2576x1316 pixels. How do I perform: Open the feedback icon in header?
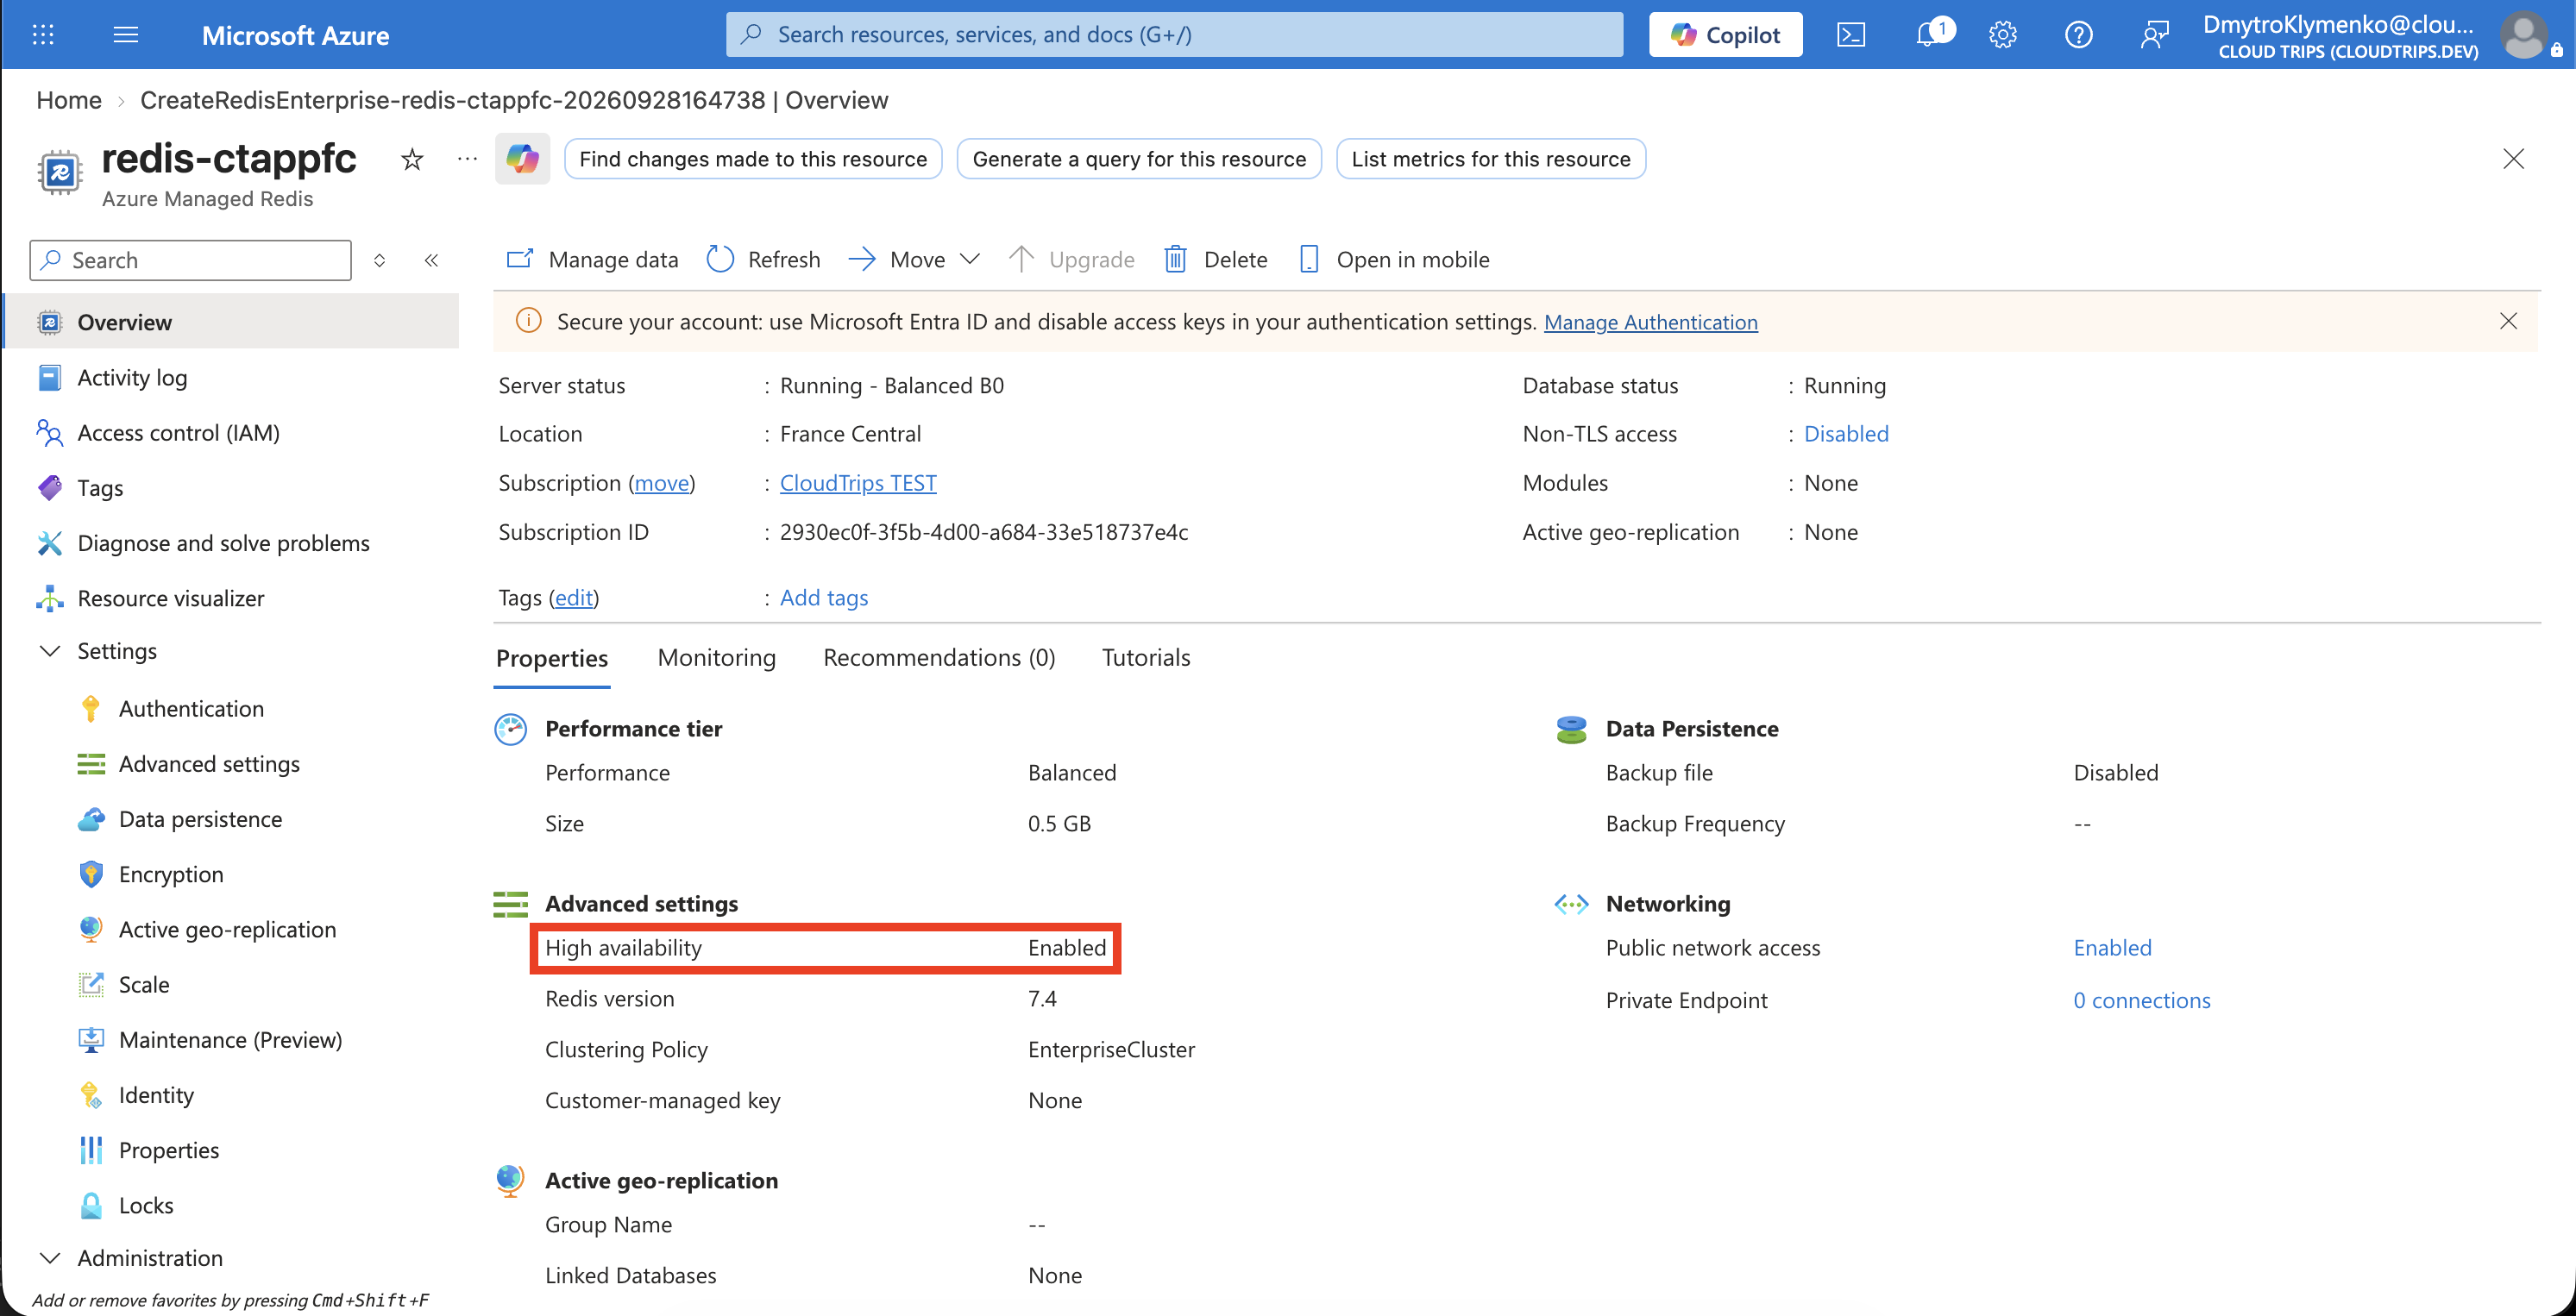pos(2154,35)
